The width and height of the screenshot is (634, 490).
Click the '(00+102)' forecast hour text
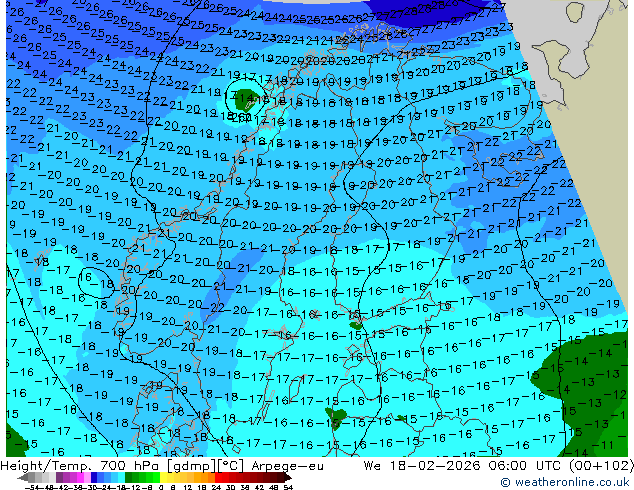[601, 466]
